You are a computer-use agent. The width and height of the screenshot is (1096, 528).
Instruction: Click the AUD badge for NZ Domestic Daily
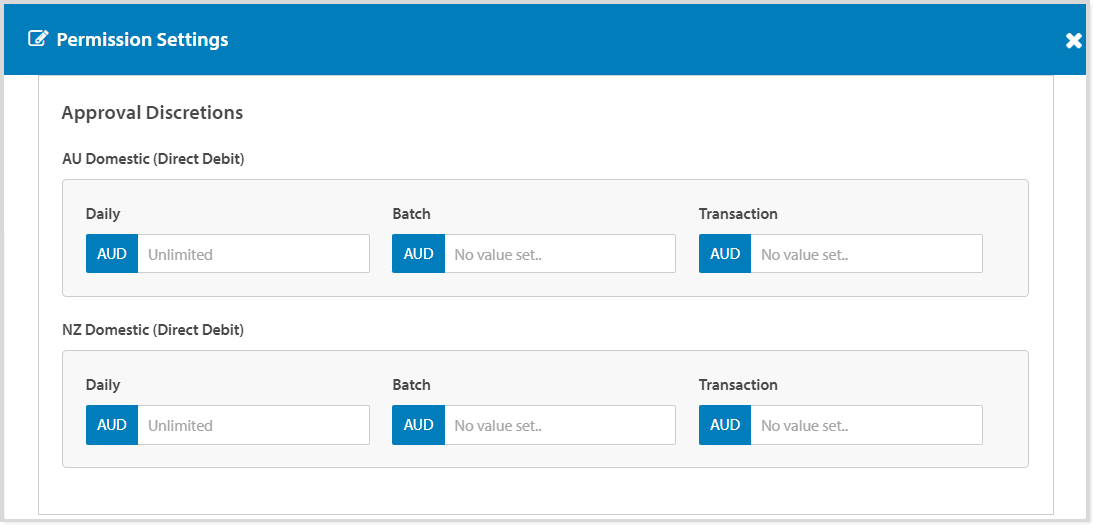112,425
